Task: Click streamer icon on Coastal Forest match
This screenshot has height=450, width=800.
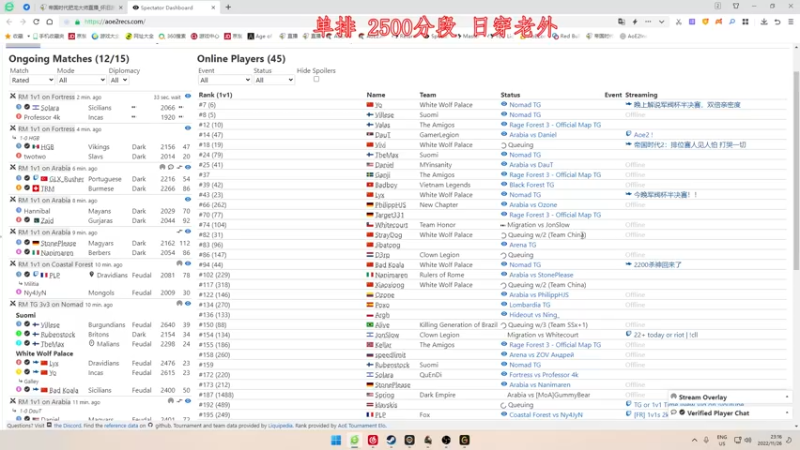Action: 179,264
